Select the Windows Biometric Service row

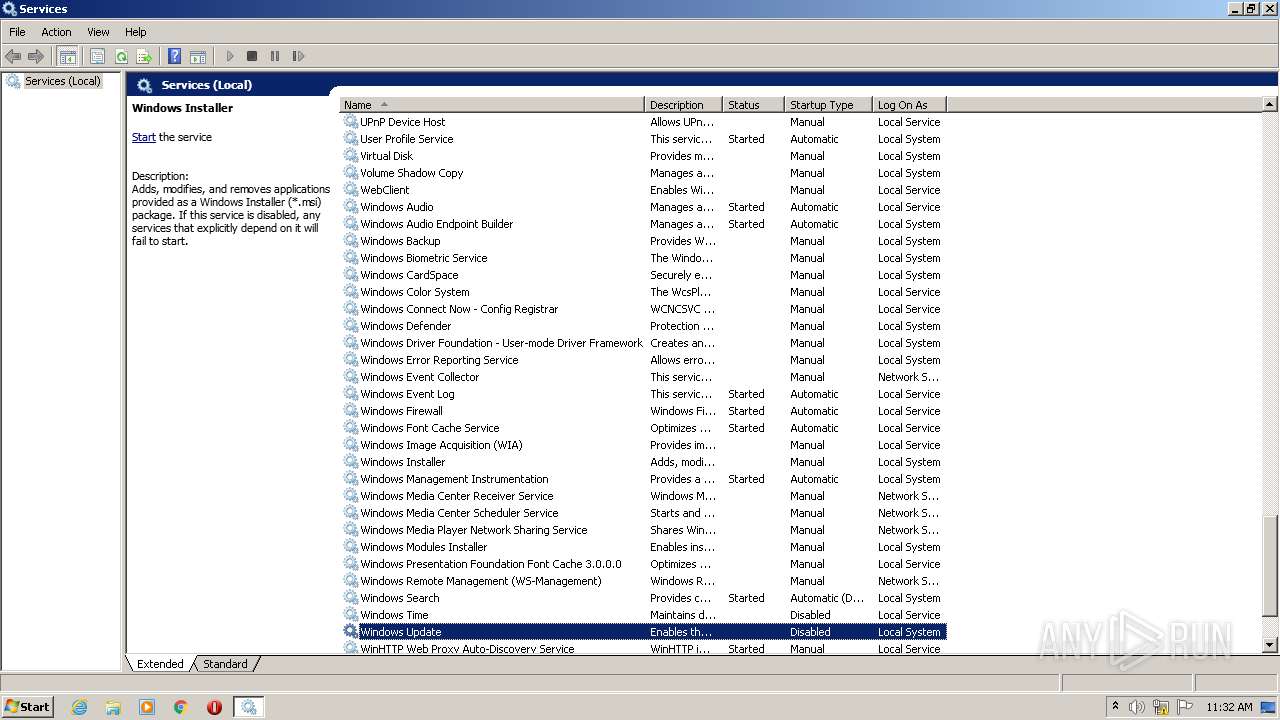[643, 258]
